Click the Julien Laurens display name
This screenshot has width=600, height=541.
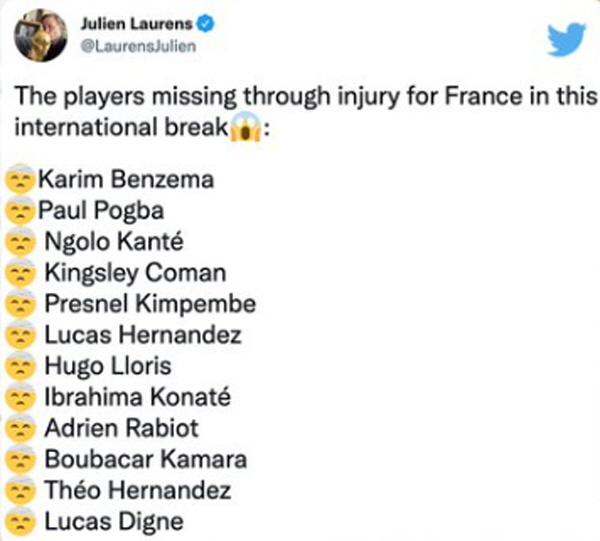point(136,24)
